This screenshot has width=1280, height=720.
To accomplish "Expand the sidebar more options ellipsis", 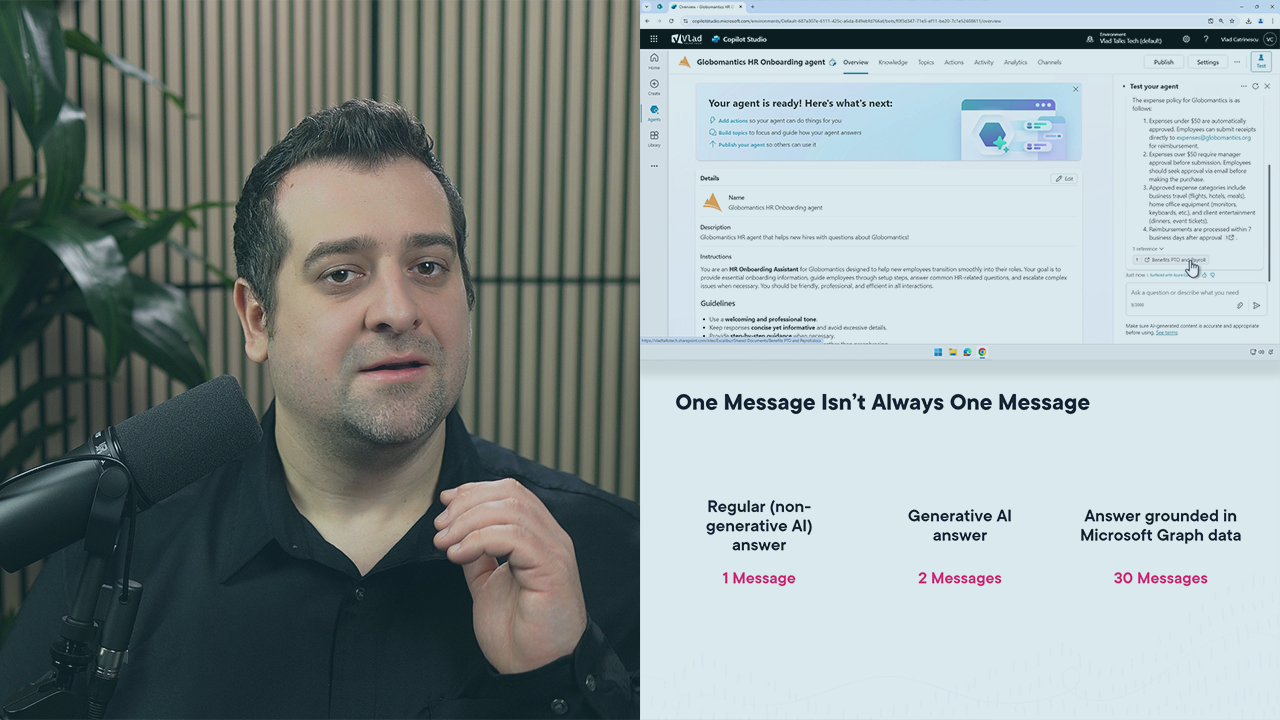I will (654, 166).
